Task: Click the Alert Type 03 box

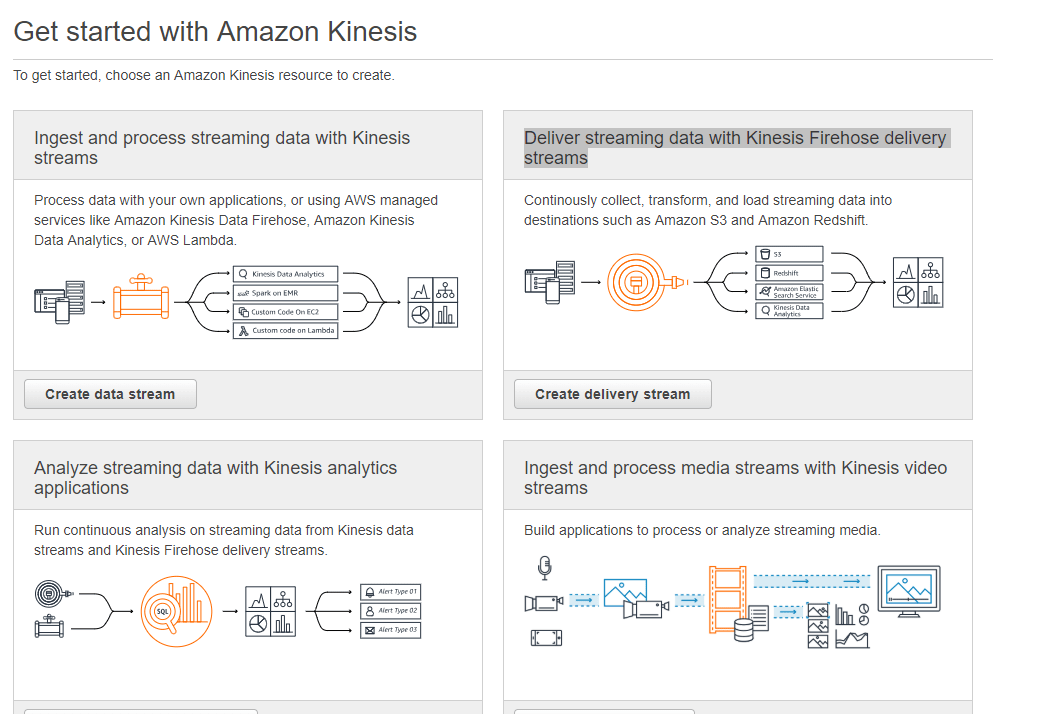Action: pyautogui.click(x=390, y=630)
